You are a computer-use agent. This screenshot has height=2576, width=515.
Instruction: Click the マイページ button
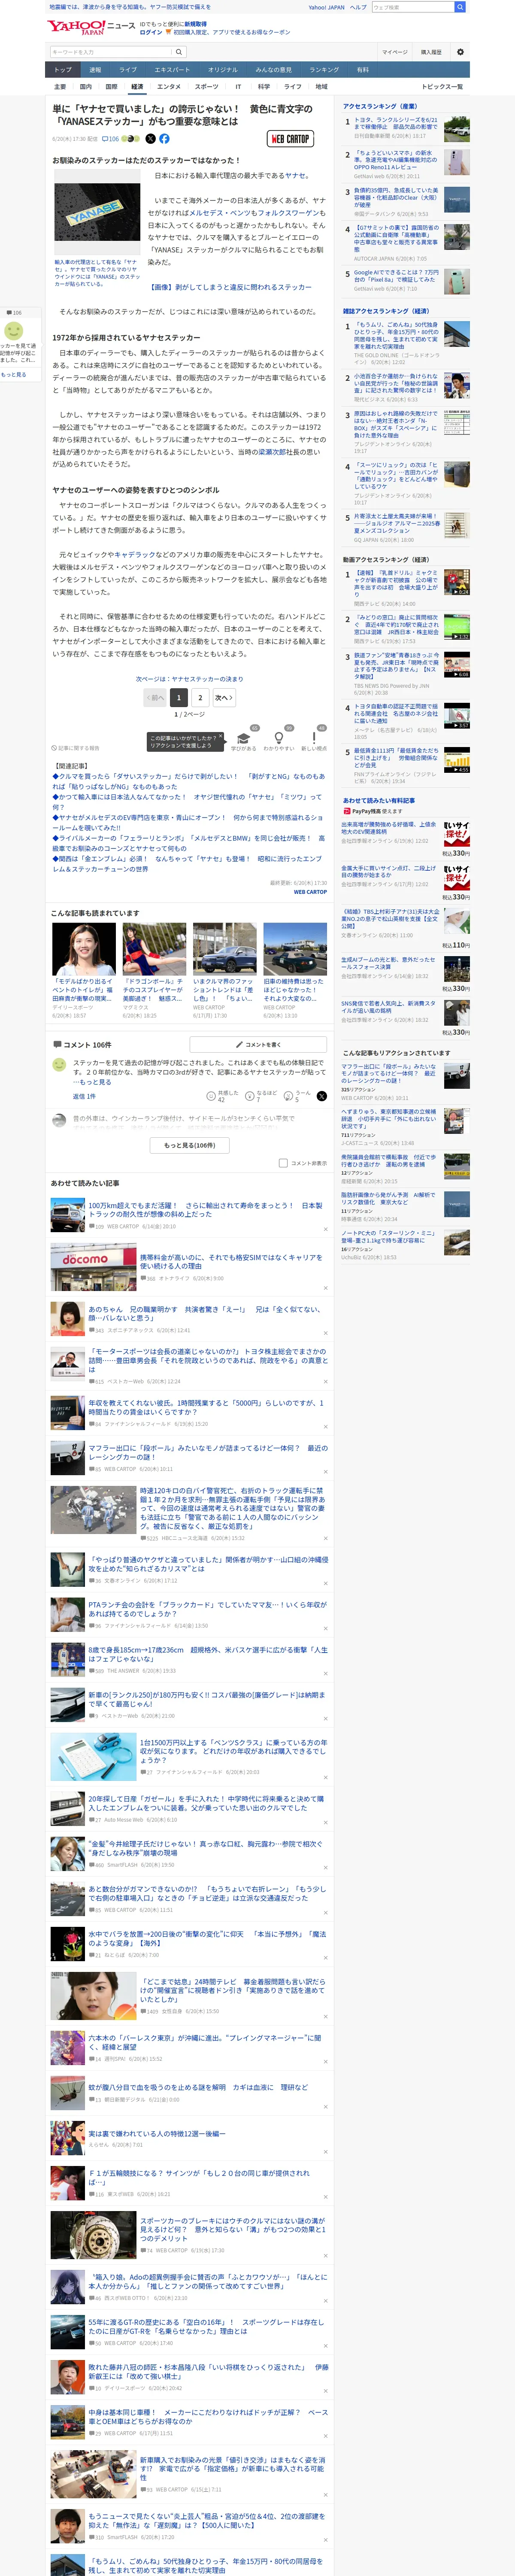click(x=395, y=52)
